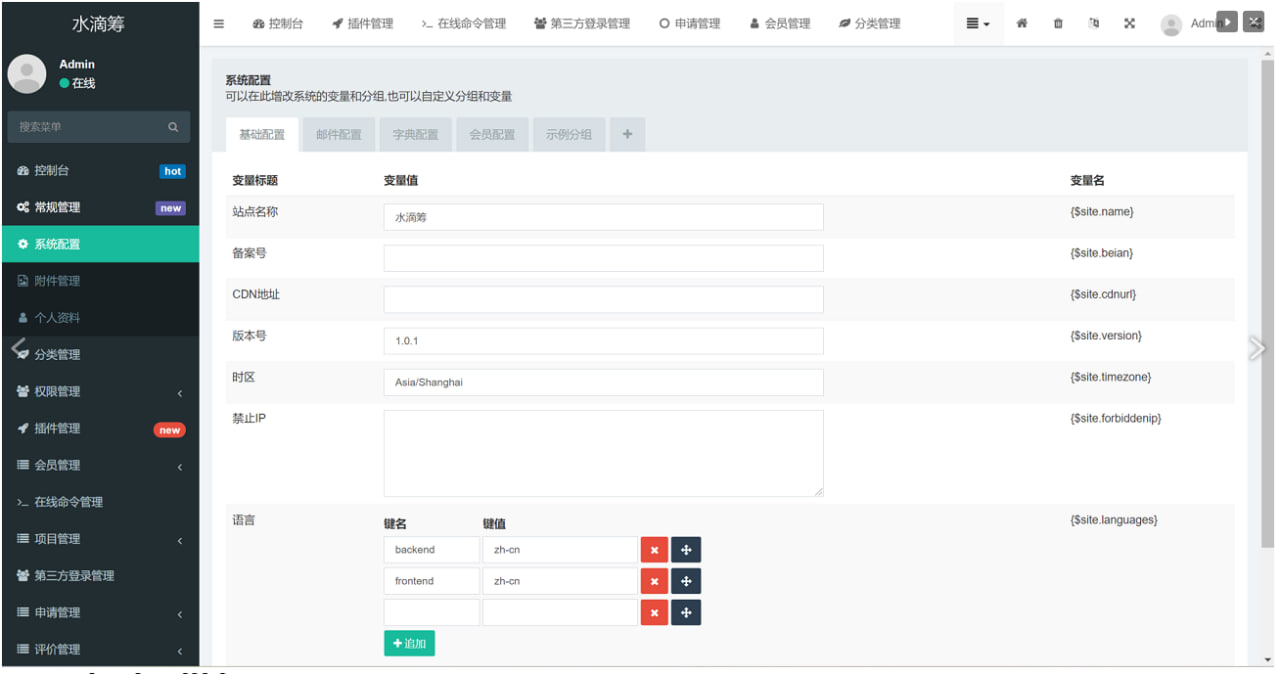
Task: Open the top-bar list dropdown menu
Action: point(977,24)
